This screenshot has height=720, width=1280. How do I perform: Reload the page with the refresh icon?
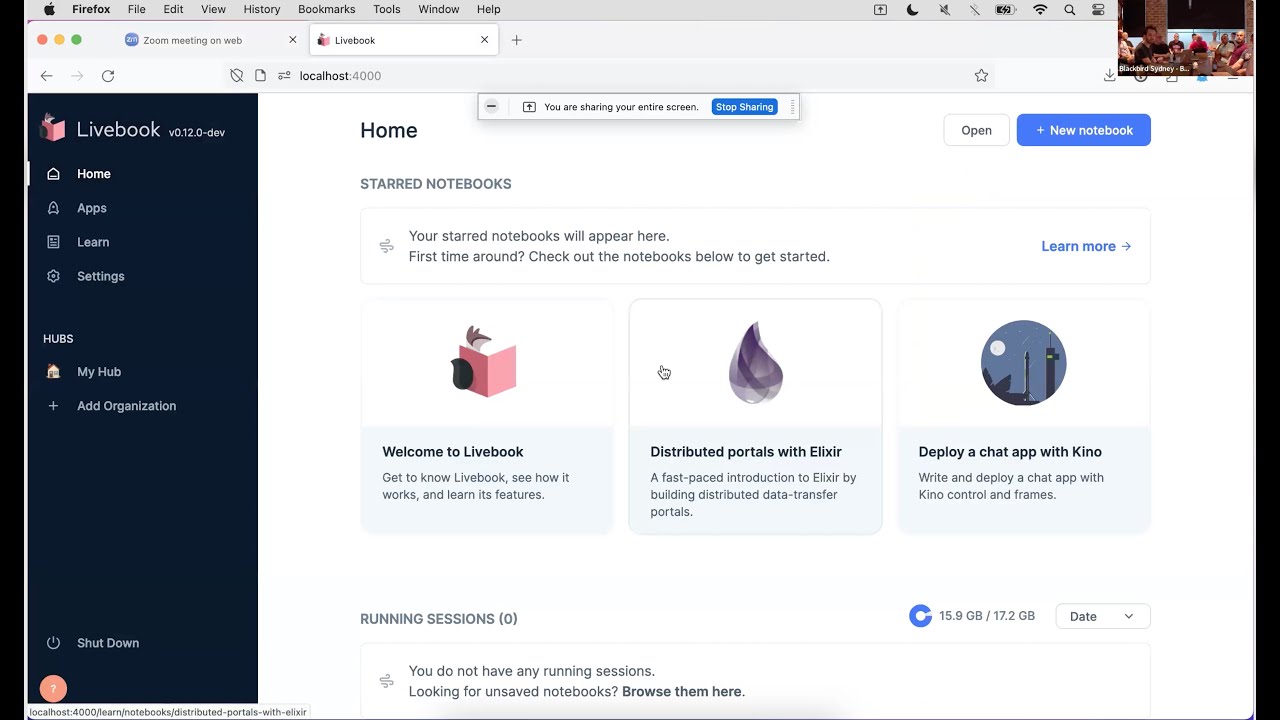point(108,76)
